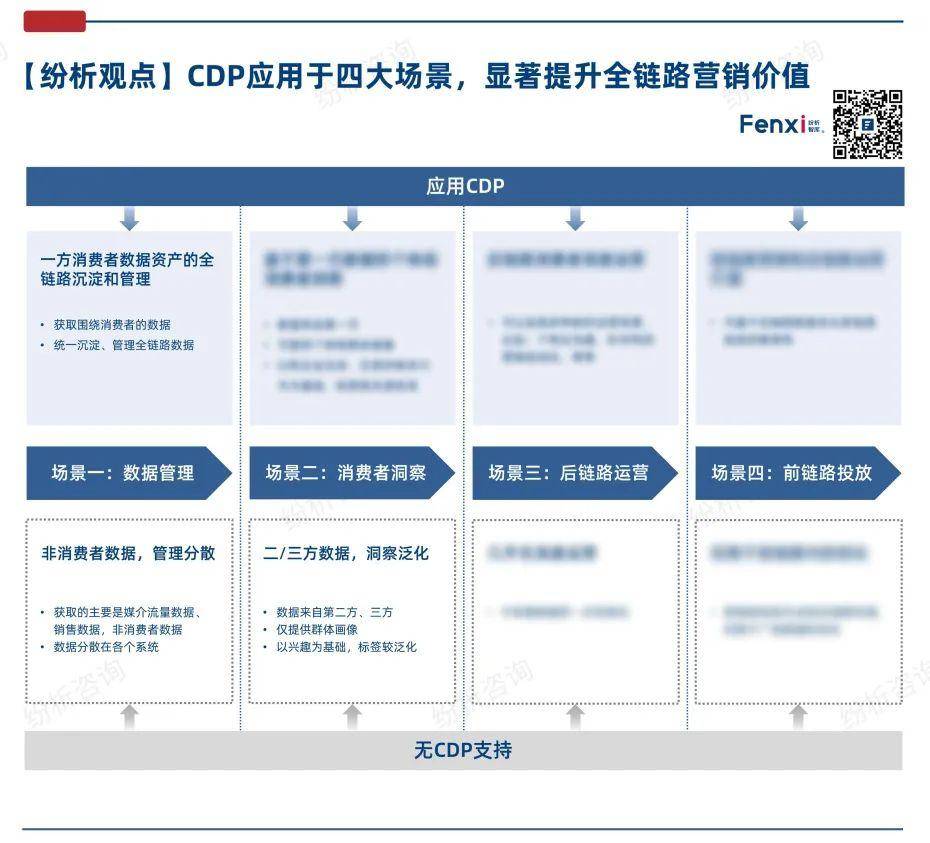
Task: Select the 无CDP支持 footer banner
Action: (x=463, y=750)
